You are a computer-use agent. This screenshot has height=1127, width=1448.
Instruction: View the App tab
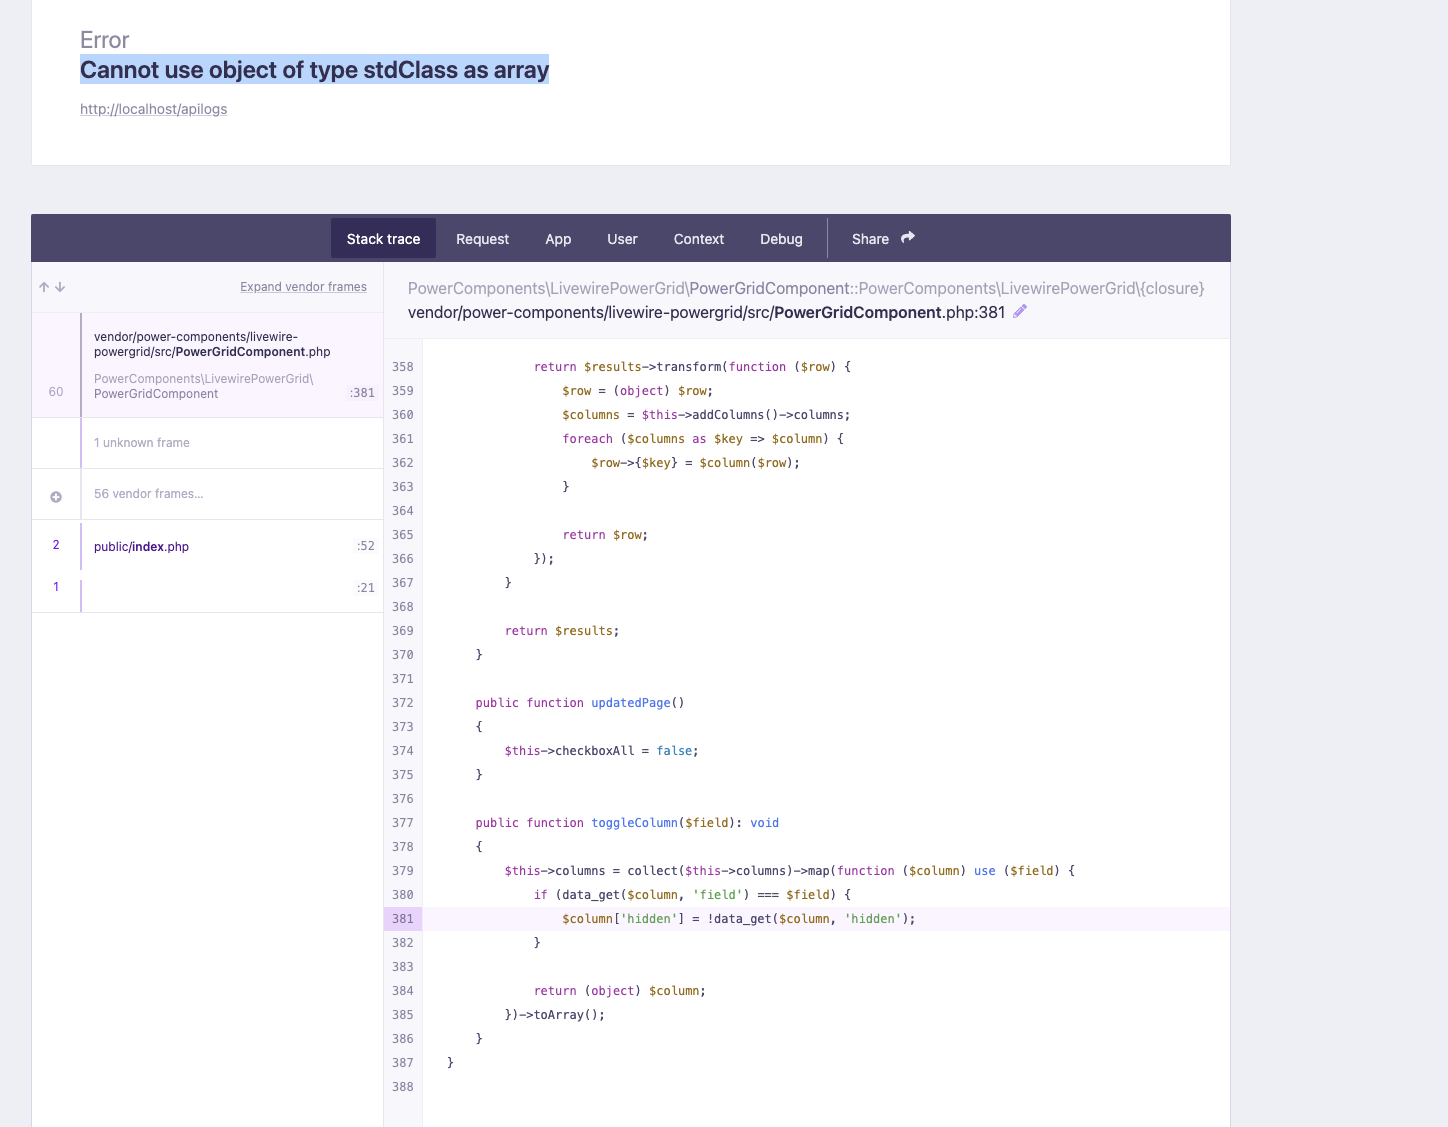[558, 239]
